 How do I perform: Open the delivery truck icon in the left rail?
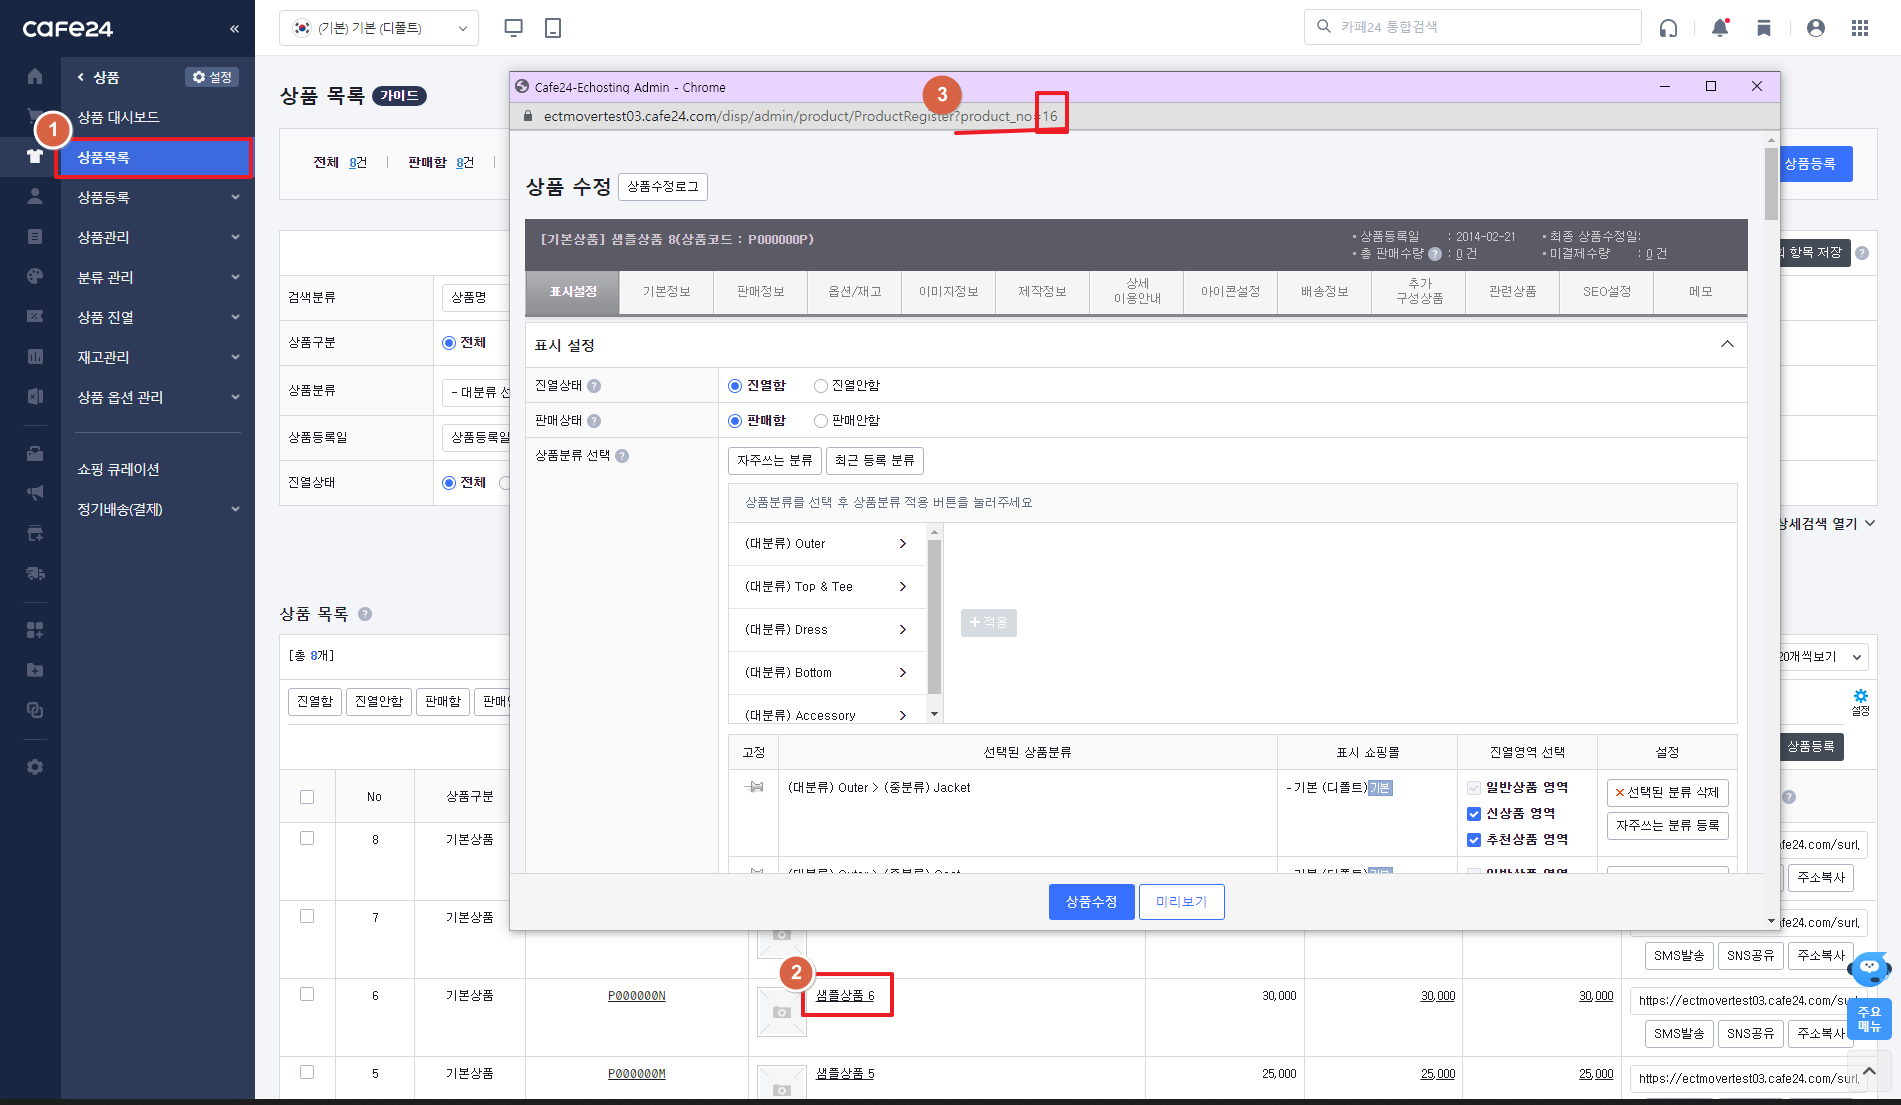(35, 573)
